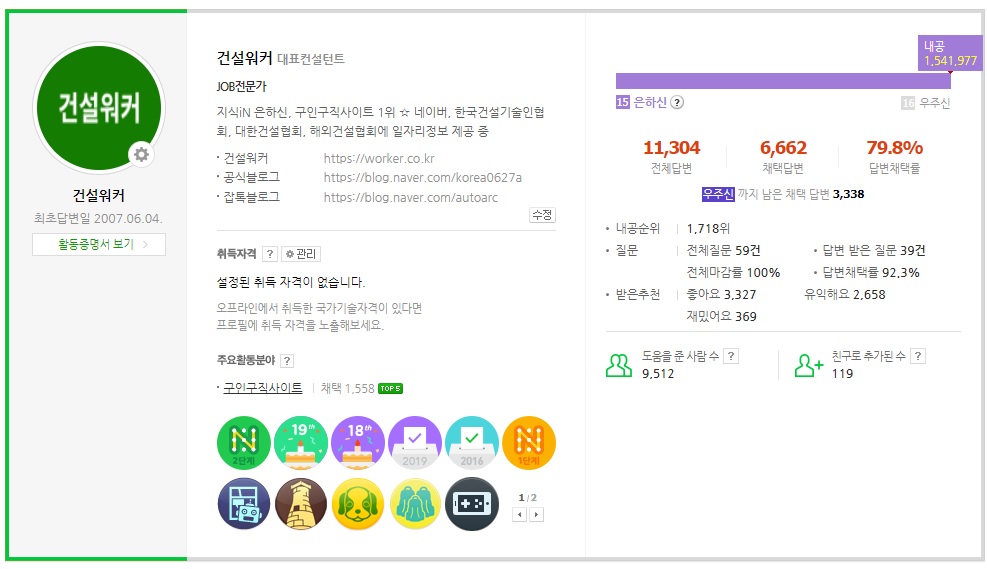This screenshot has width=987, height=569.
Task: Click 유익해요 2,658 text
Action: [x=845, y=295]
